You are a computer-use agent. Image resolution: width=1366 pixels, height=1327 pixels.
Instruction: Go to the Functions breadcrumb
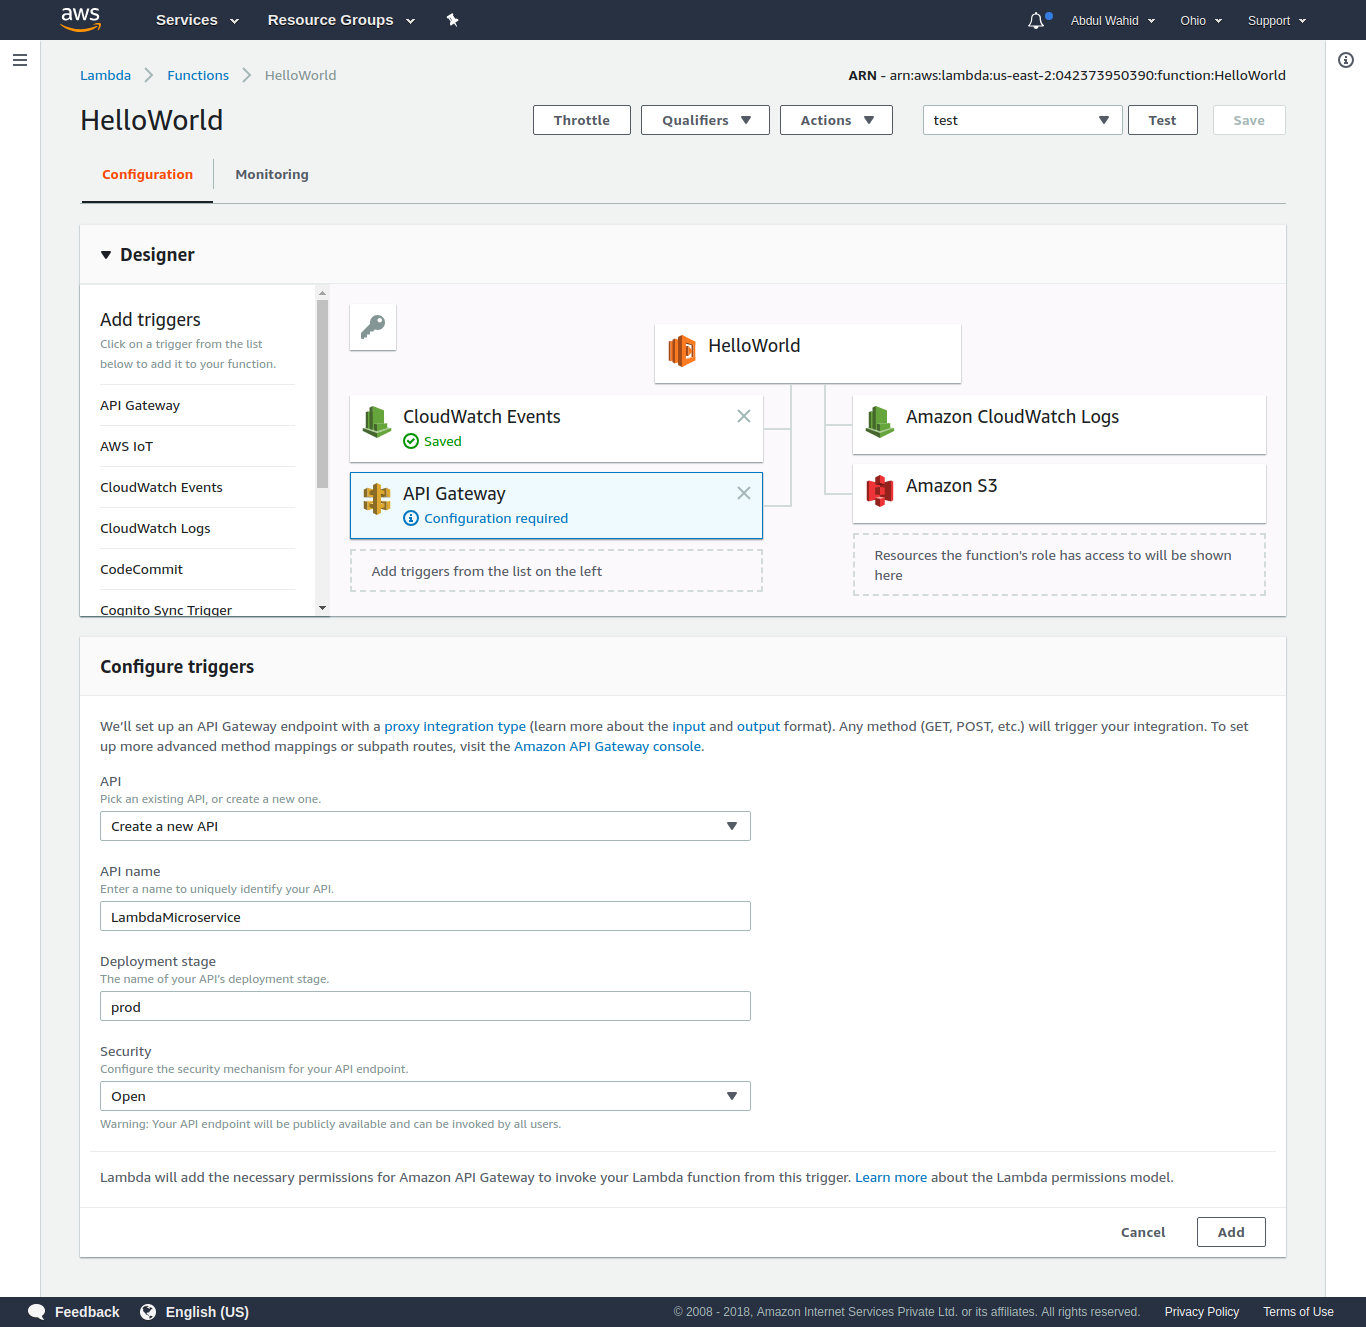coord(198,75)
